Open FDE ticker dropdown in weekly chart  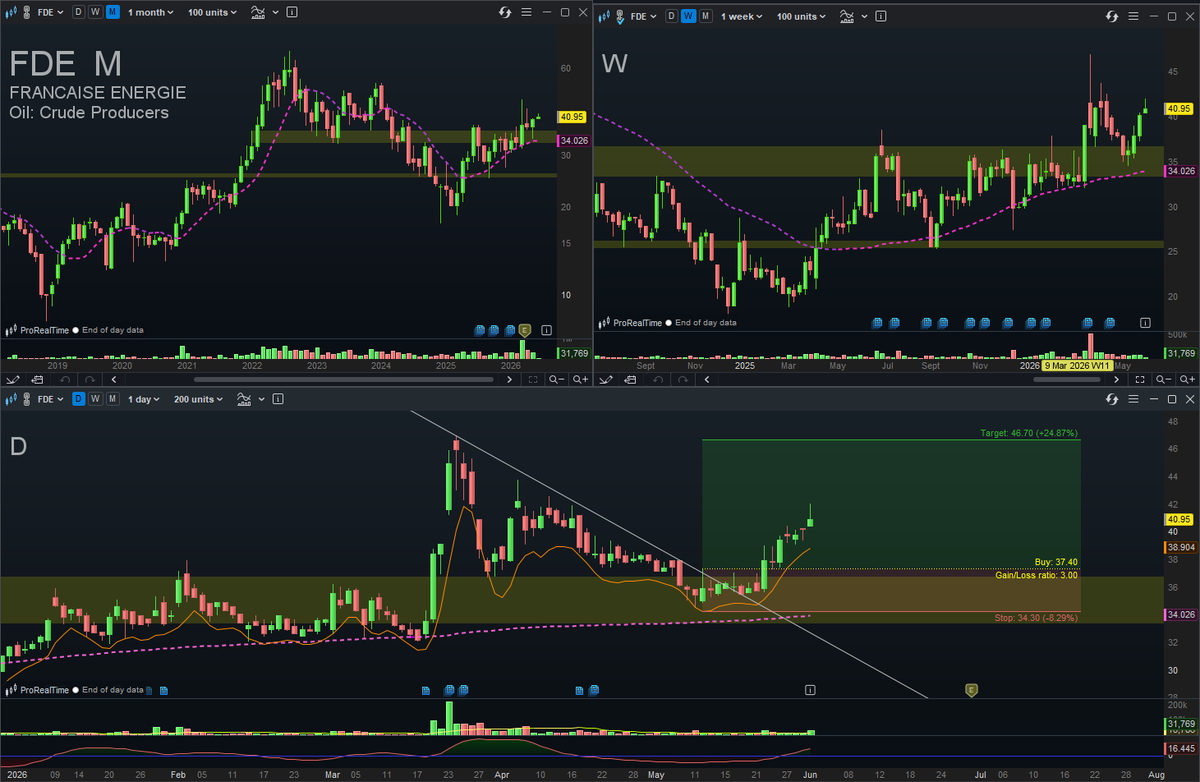click(643, 16)
